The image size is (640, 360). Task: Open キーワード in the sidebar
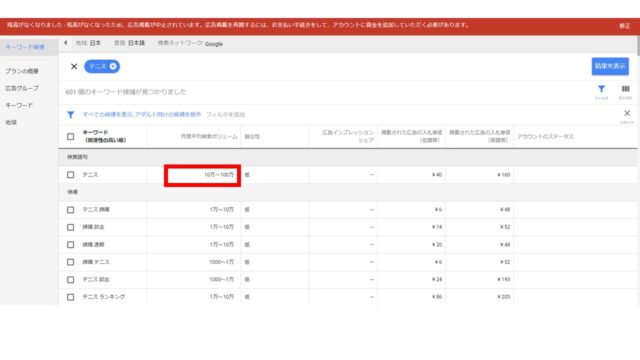(19, 105)
